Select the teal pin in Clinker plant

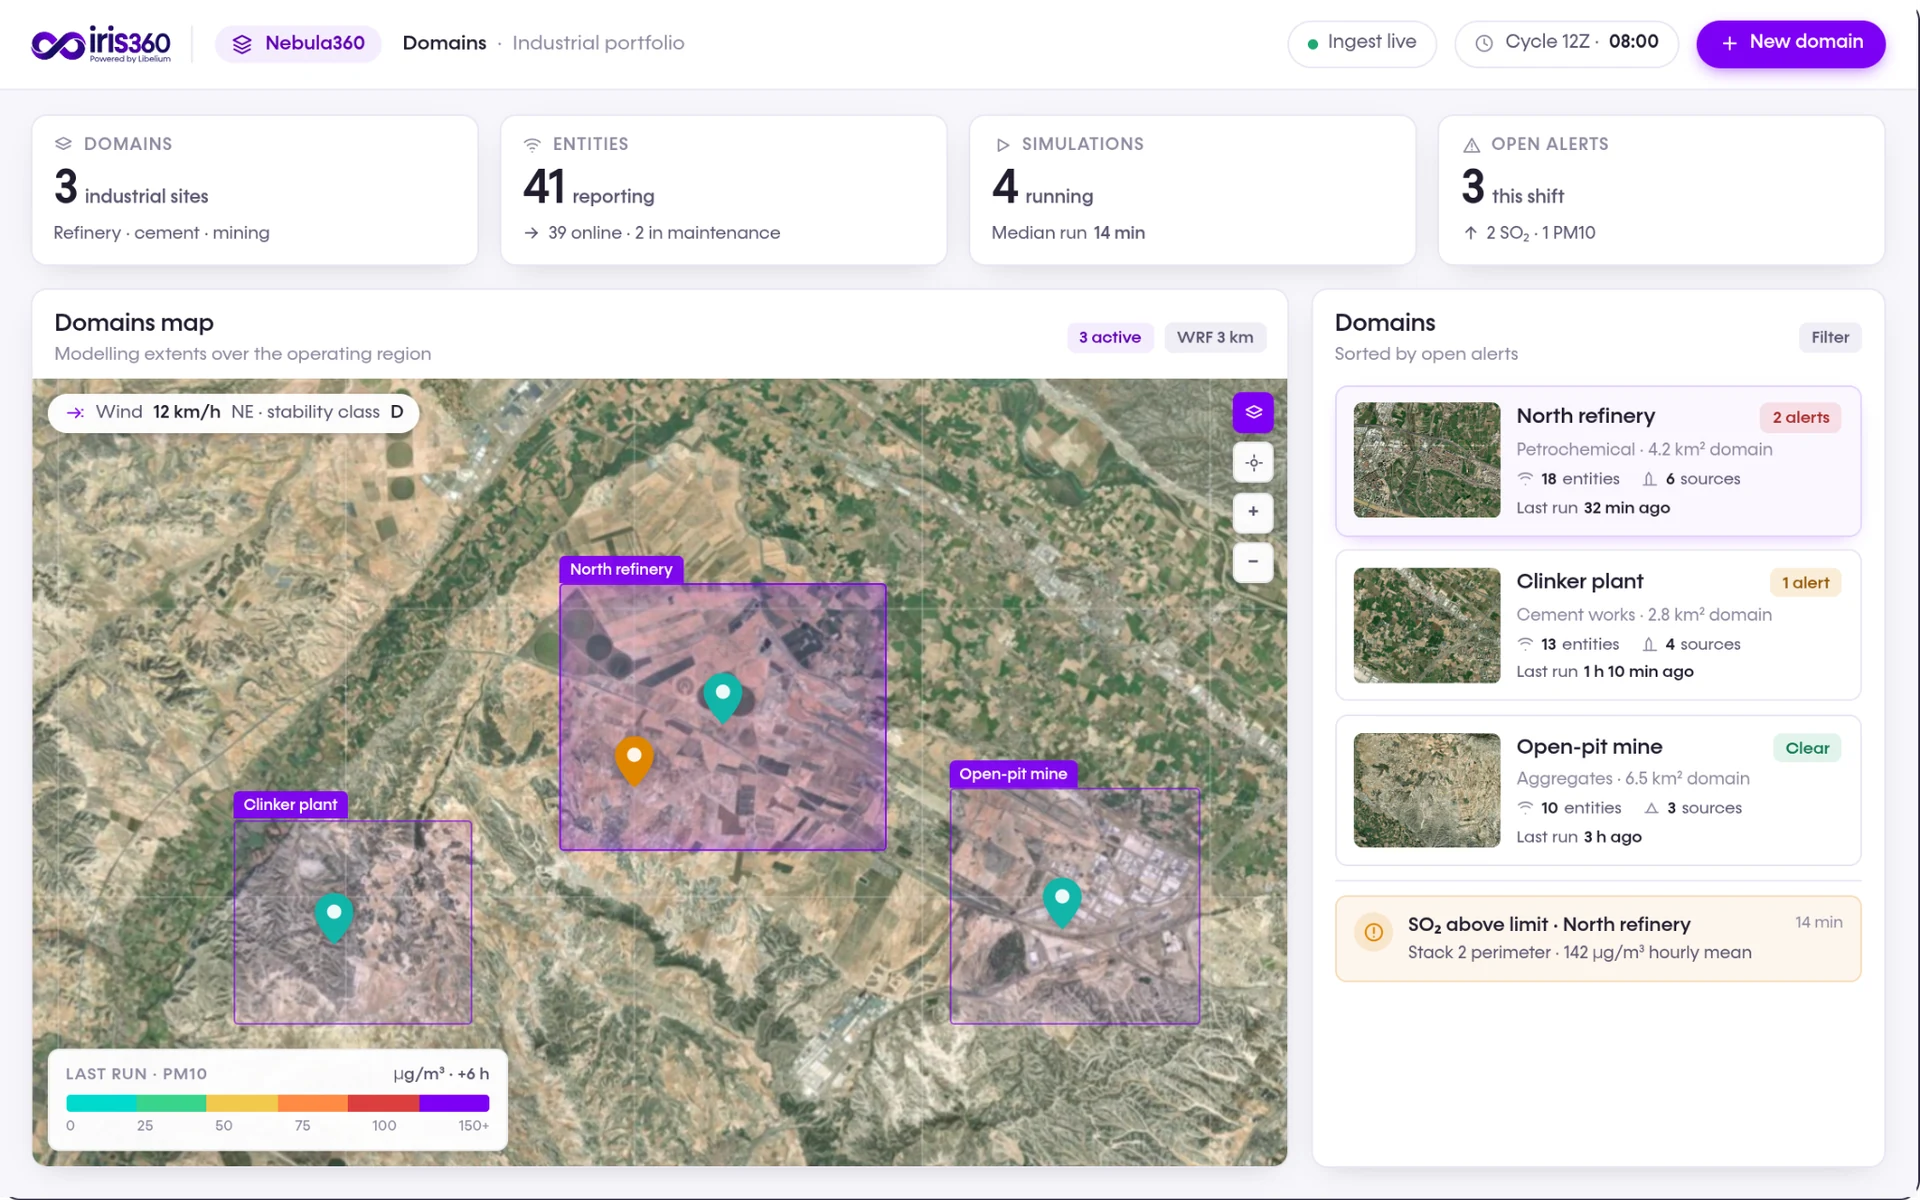[334, 917]
